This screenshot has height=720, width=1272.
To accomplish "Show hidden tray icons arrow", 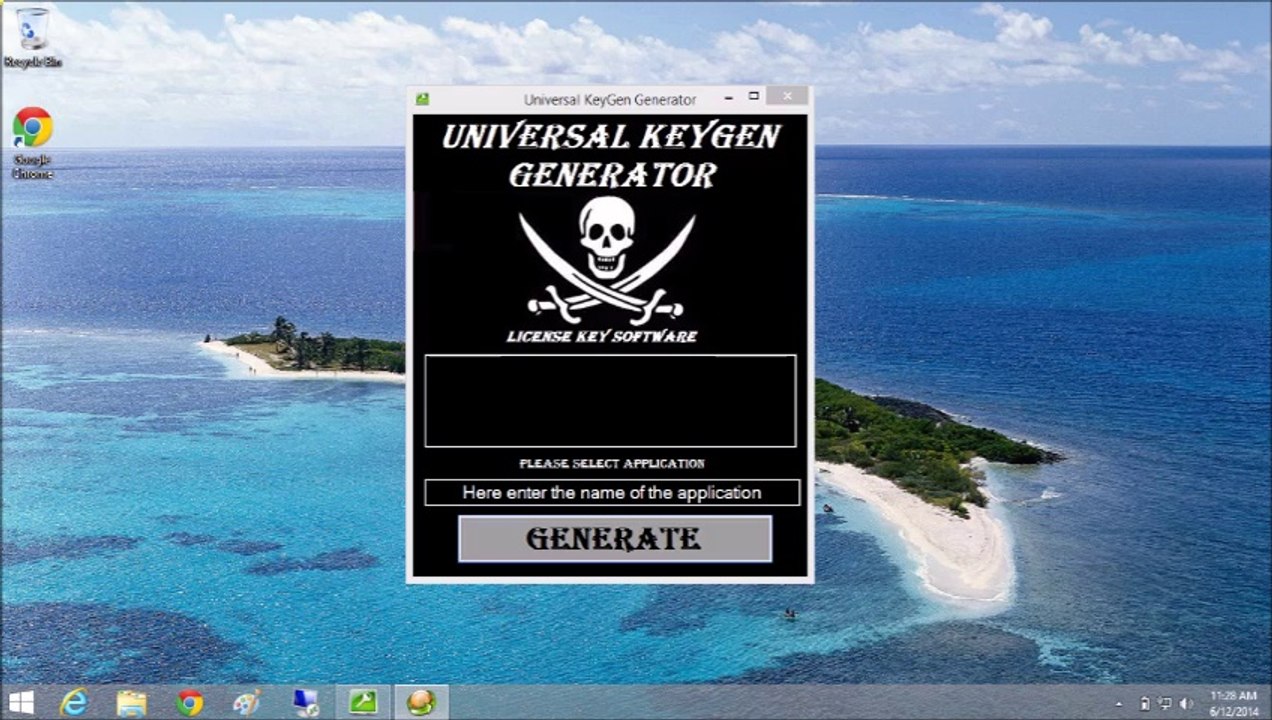I will coord(1120,704).
